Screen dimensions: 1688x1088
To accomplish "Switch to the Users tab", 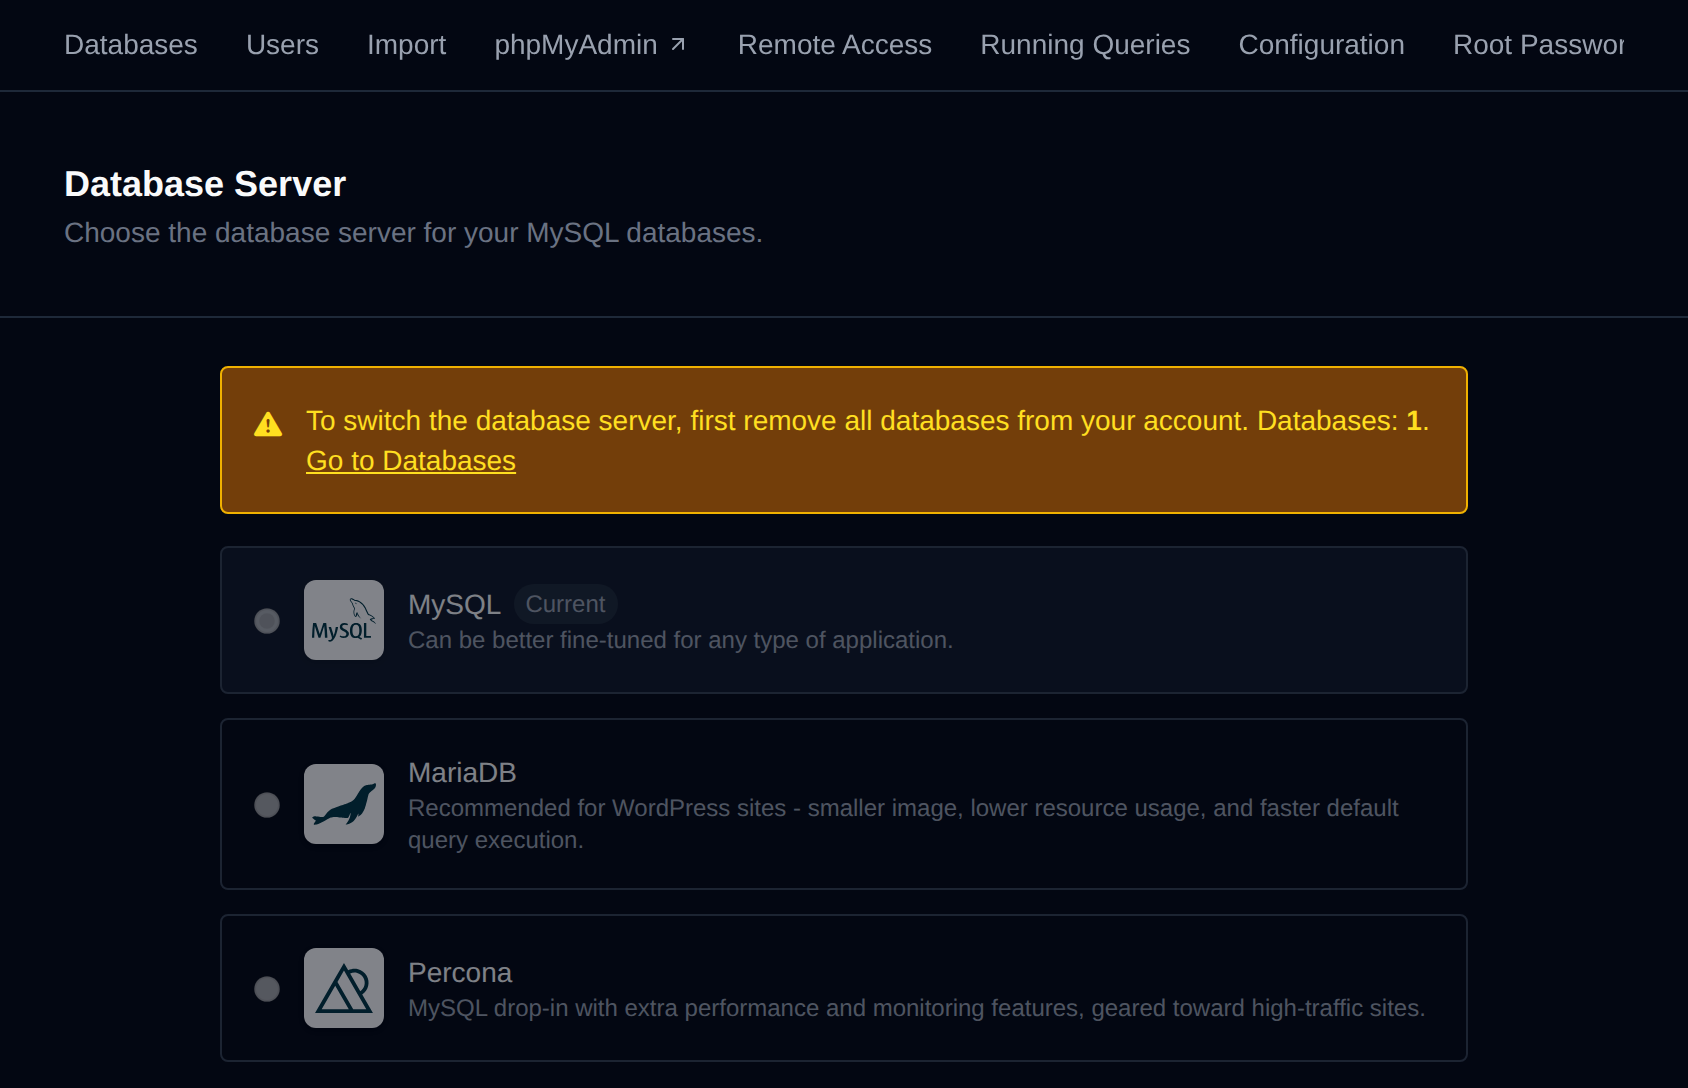I will (x=282, y=45).
